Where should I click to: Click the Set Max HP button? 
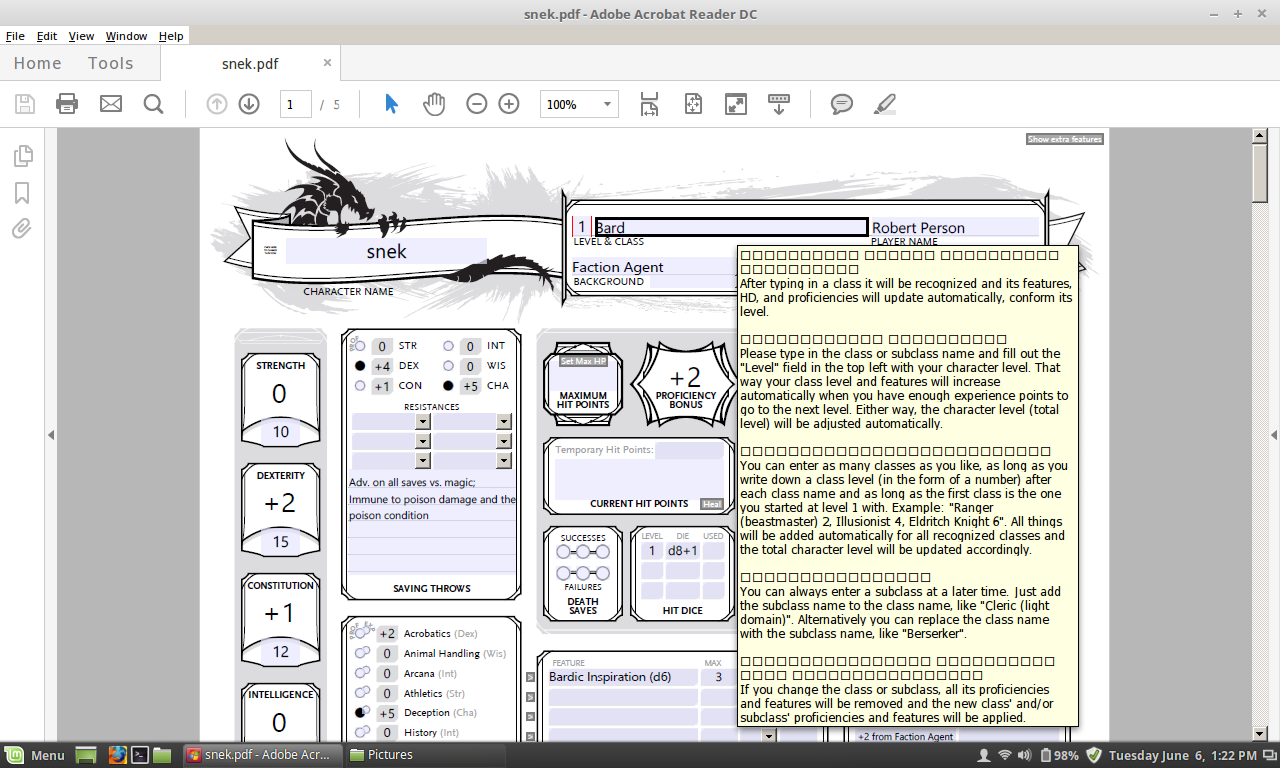(x=583, y=361)
